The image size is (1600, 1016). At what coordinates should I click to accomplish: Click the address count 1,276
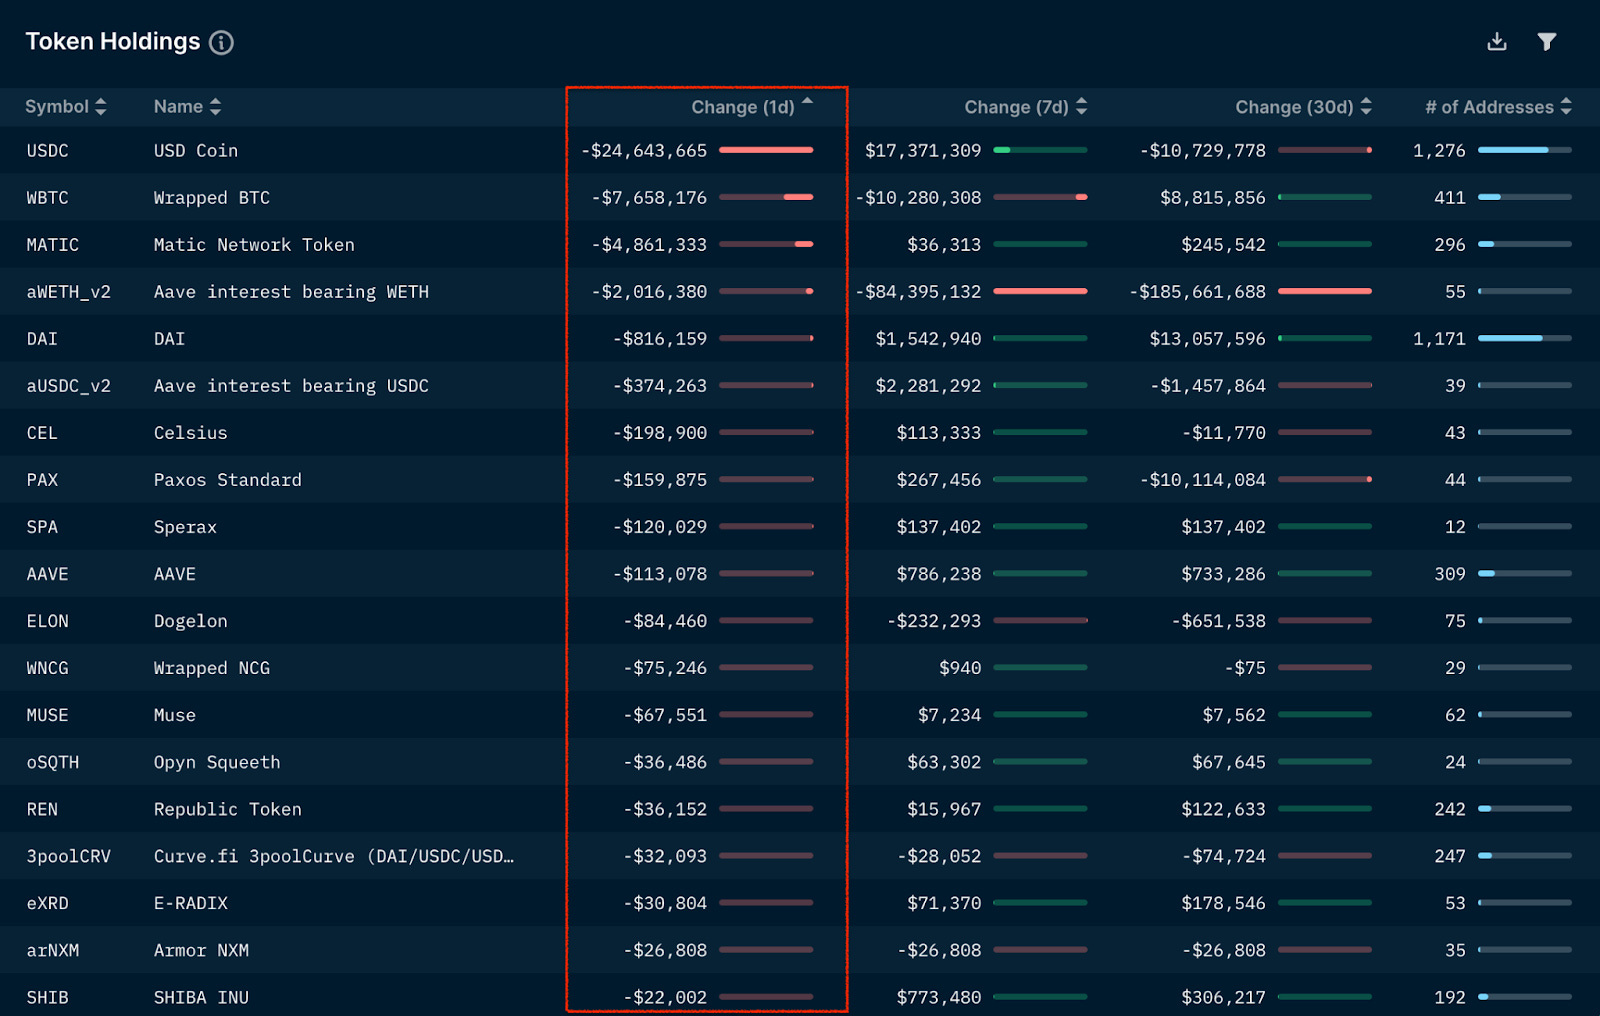tap(1439, 151)
